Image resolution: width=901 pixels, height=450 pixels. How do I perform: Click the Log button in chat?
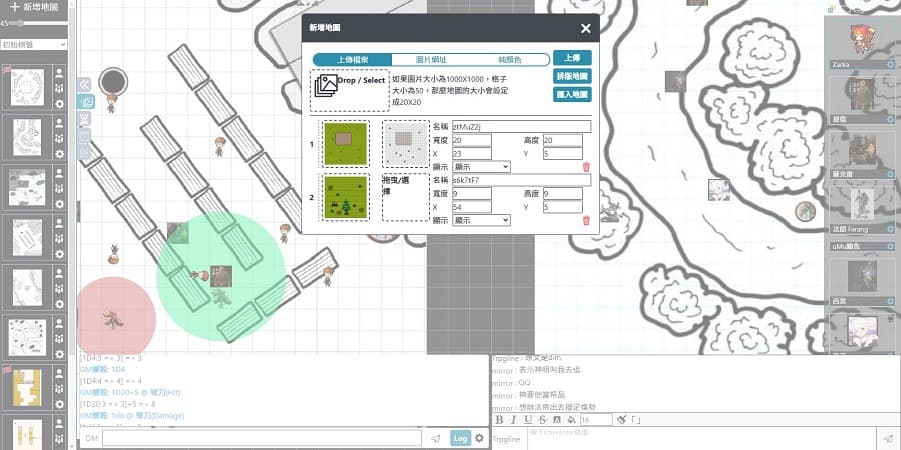coord(460,438)
